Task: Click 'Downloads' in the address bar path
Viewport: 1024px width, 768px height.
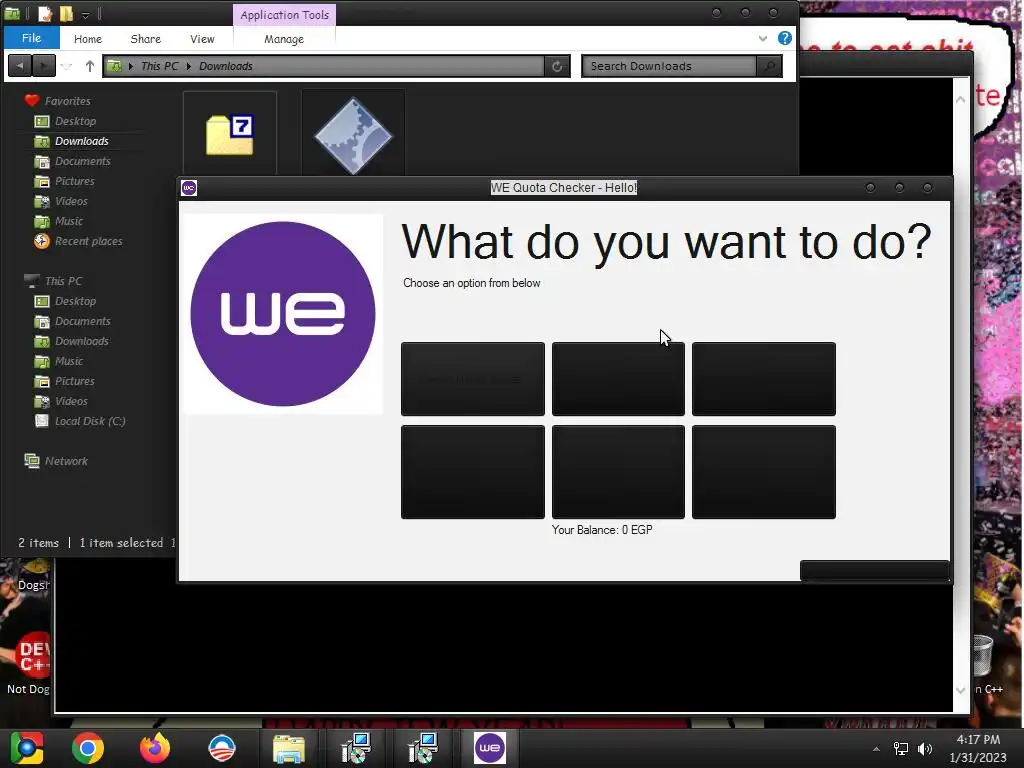Action: click(x=225, y=66)
